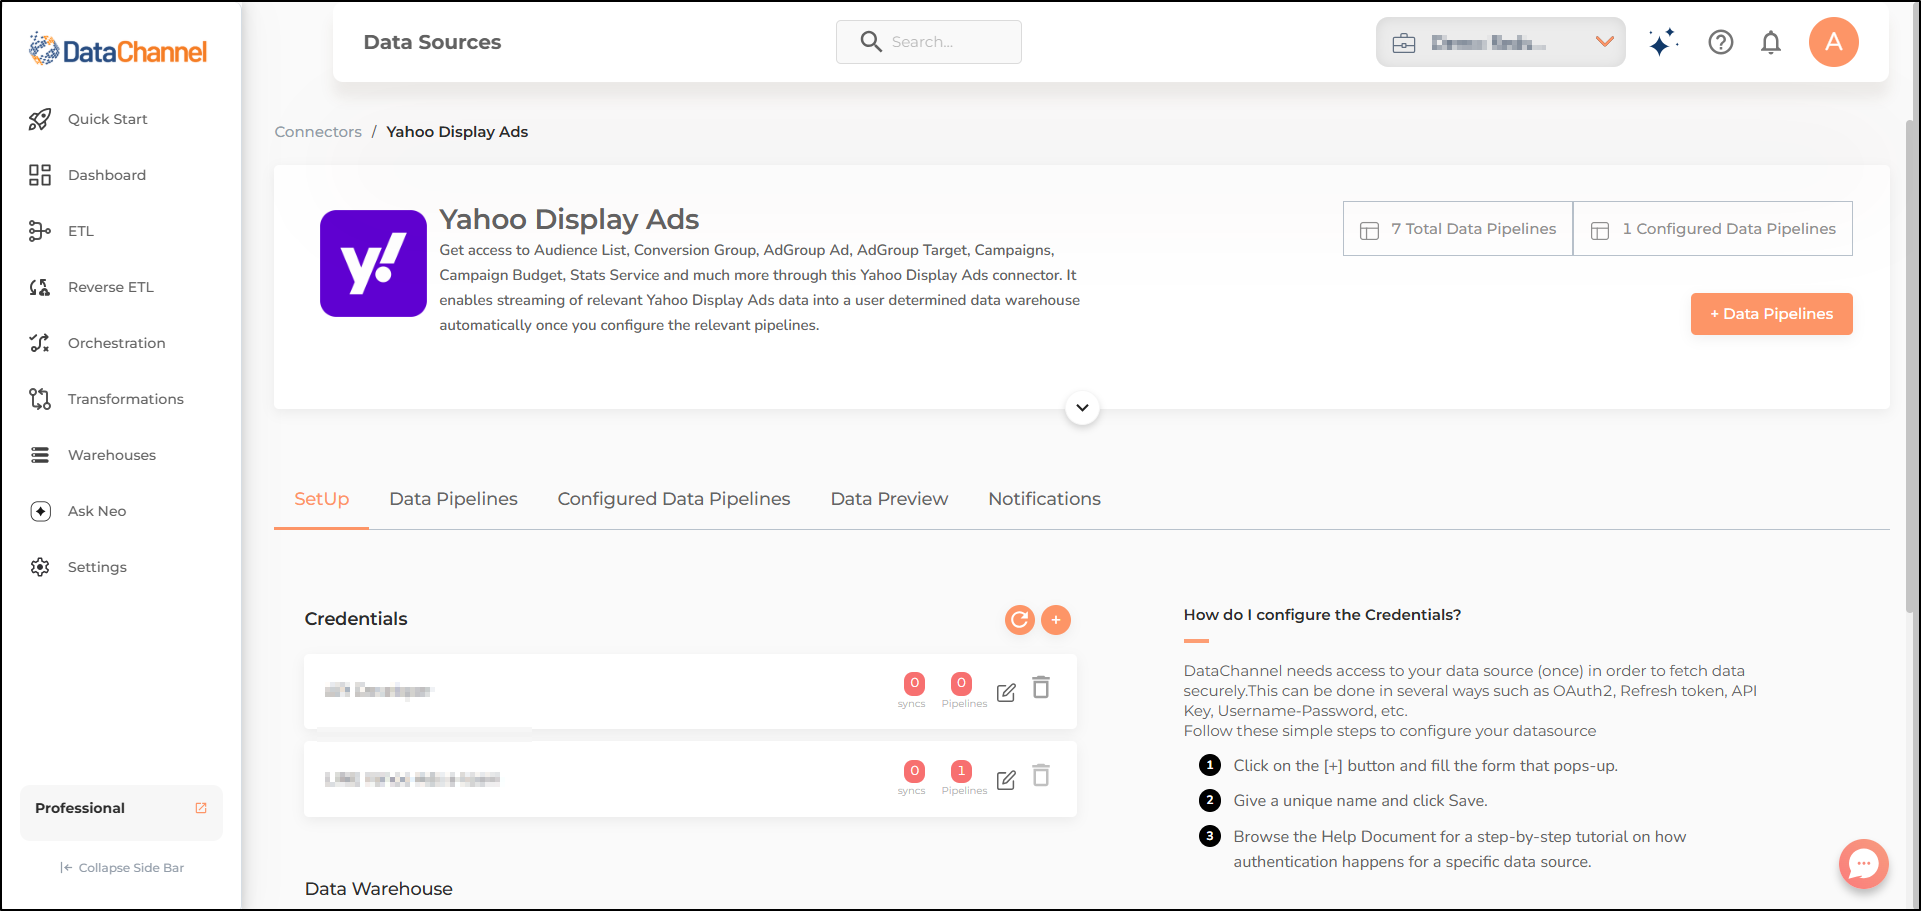Delete the second credential with 1 pipeline
Image resolution: width=1921 pixels, height=911 pixels.
tap(1041, 776)
